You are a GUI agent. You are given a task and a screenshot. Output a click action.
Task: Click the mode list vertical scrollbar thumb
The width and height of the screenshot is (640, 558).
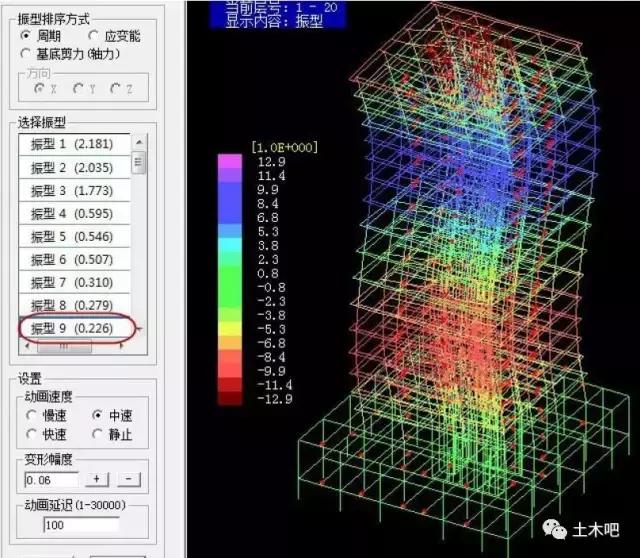(x=139, y=162)
